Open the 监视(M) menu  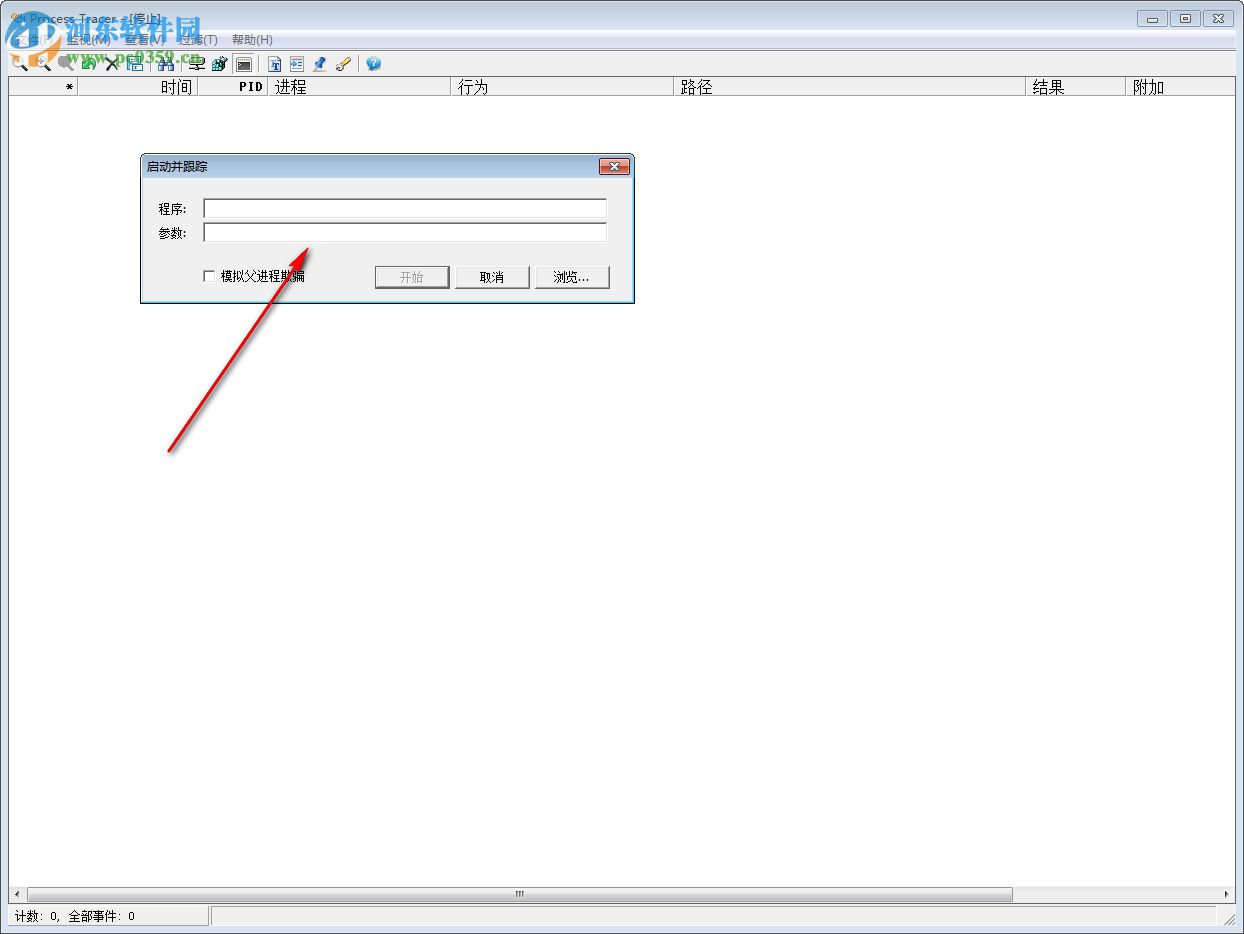(85, 39)
